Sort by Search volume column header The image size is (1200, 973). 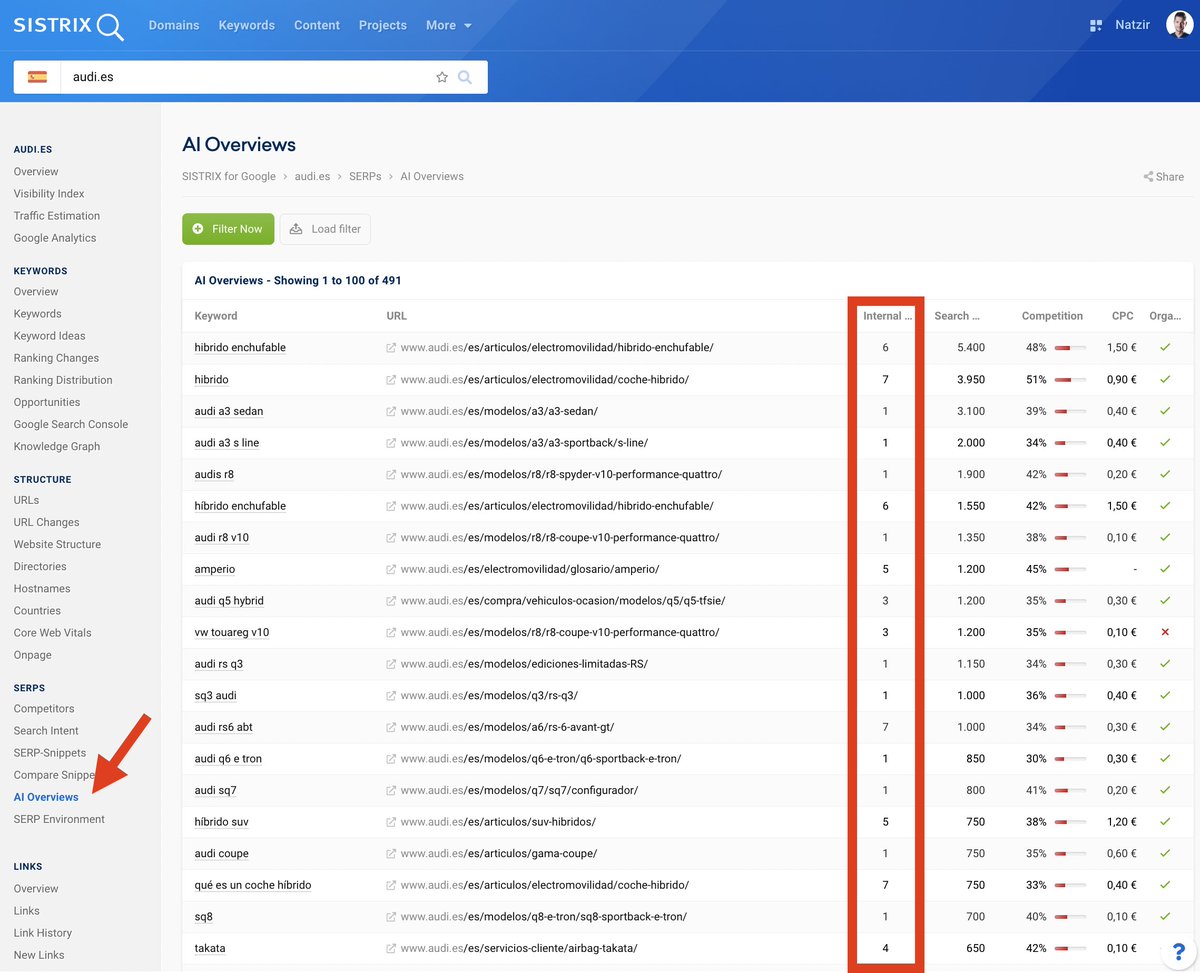958,316
